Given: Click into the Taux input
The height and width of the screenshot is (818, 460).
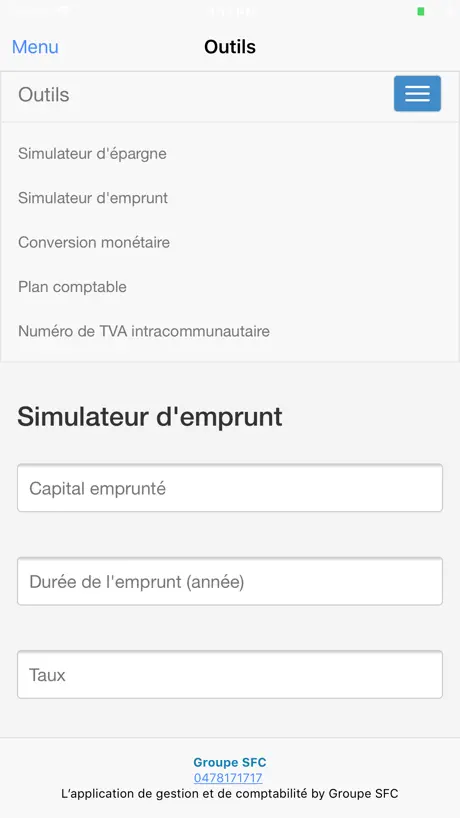Looking at the screenshot, I should pyautogui.click(x=230, y=675).
